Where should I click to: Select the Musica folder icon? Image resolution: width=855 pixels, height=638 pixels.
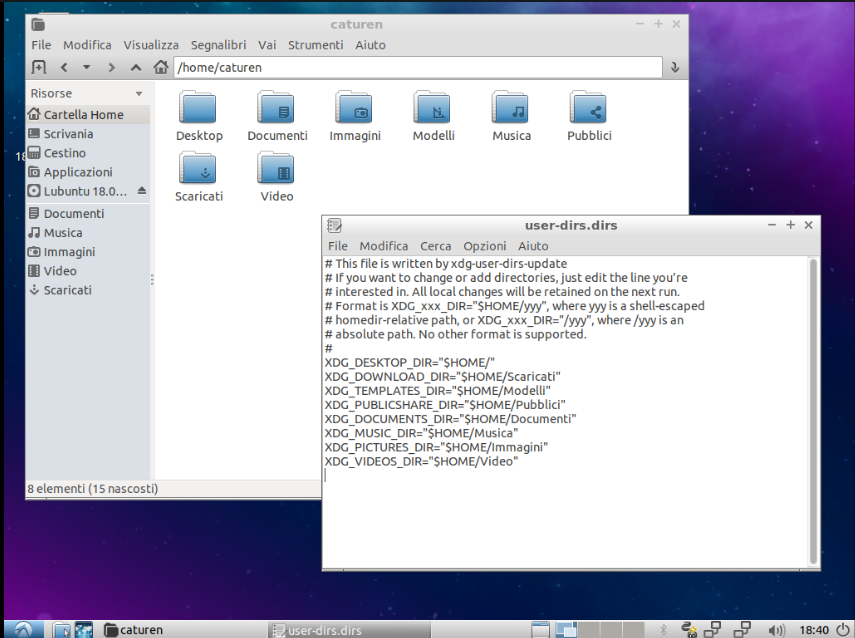(511, 107)
